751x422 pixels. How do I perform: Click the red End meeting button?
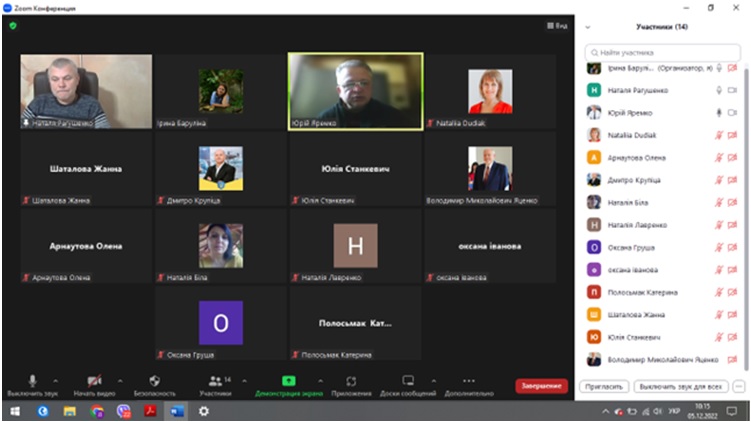pyautogui.click(x=541, y=386)
